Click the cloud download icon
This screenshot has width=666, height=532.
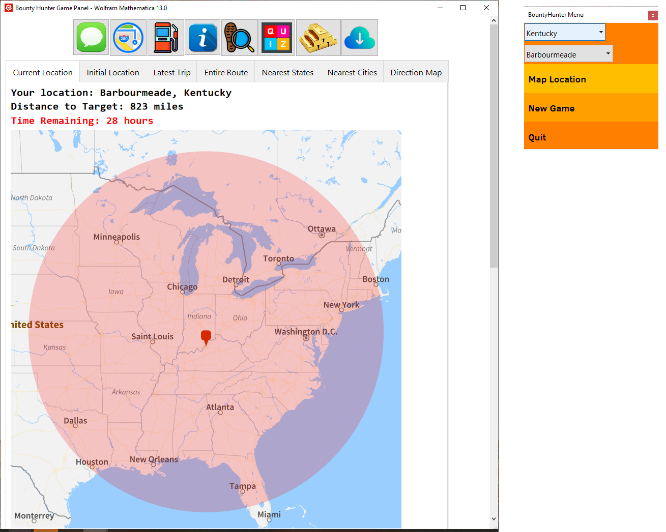pos(357,38)
